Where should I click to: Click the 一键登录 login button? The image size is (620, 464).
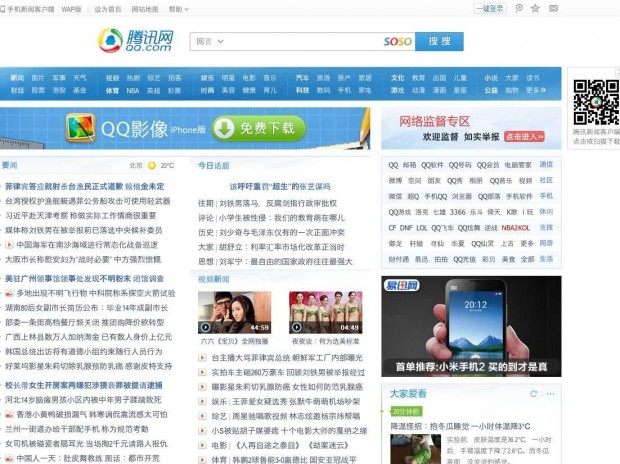coord(490,8)
